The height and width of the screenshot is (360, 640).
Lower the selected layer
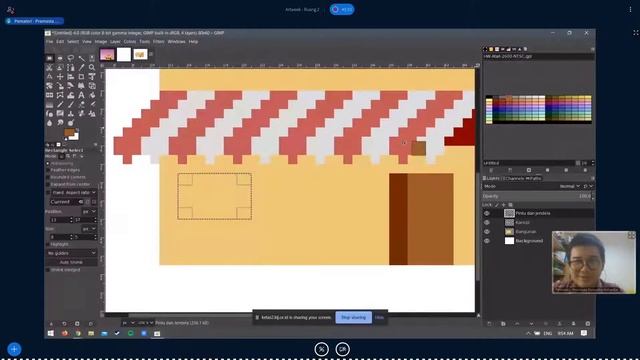(531, 323)
